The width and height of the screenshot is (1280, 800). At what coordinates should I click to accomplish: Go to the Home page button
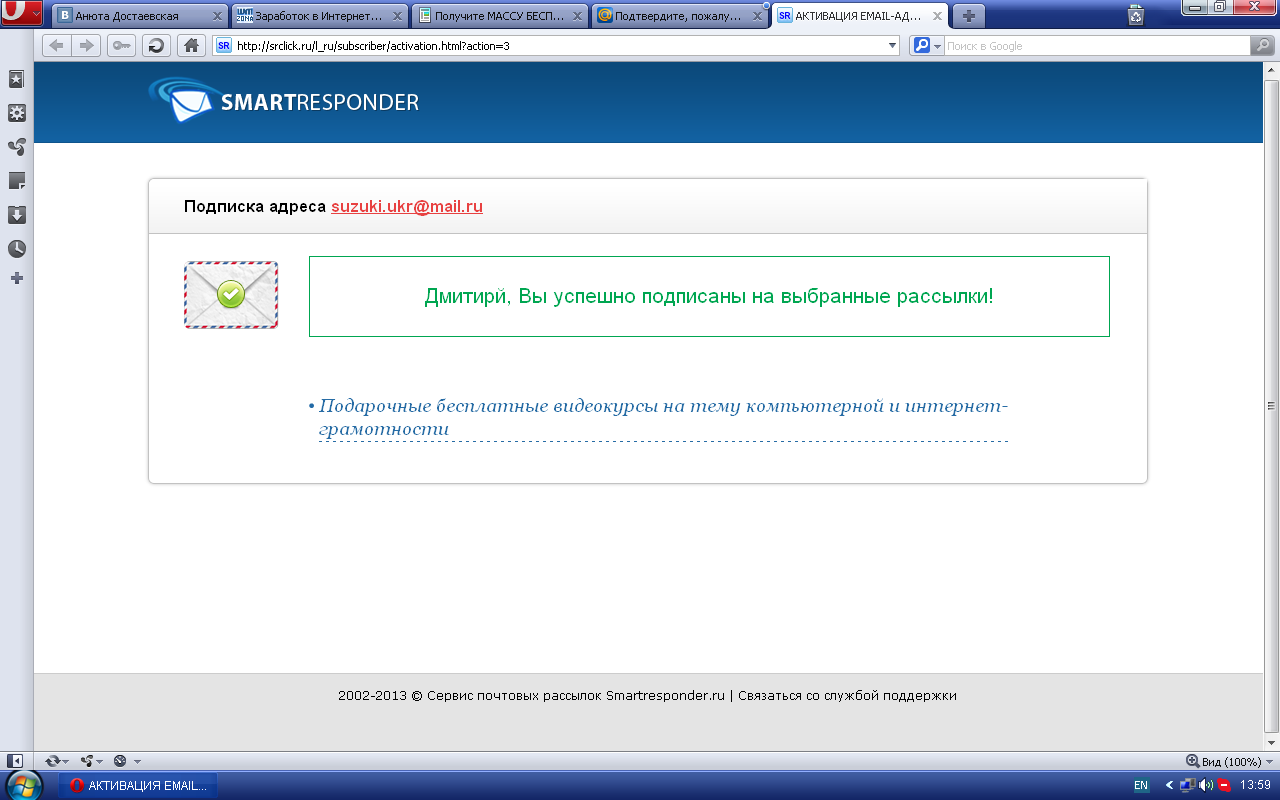coord(192,45)
